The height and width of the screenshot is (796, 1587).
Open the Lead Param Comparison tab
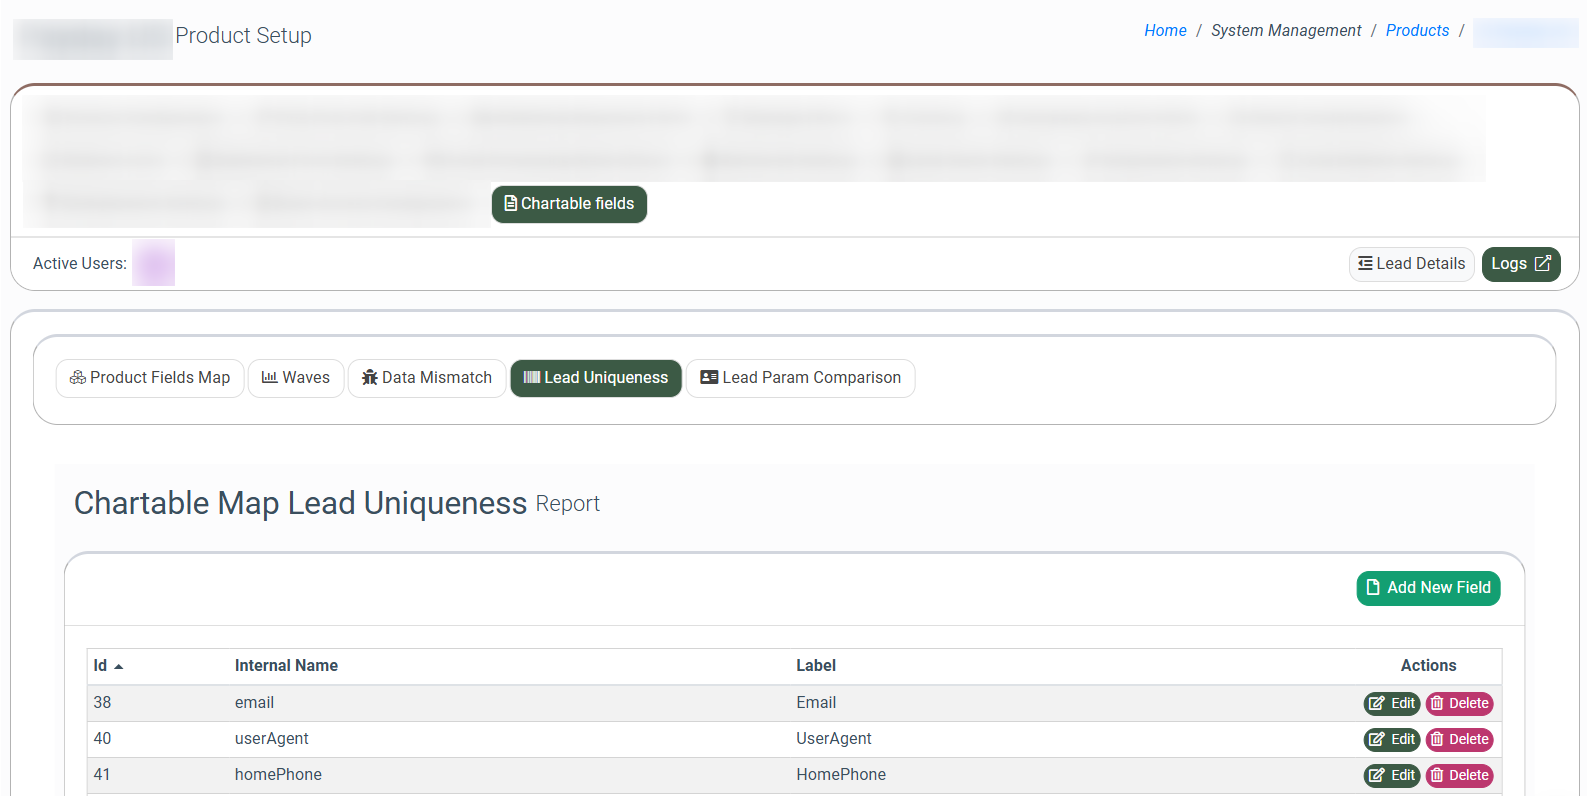pos(800,378)
